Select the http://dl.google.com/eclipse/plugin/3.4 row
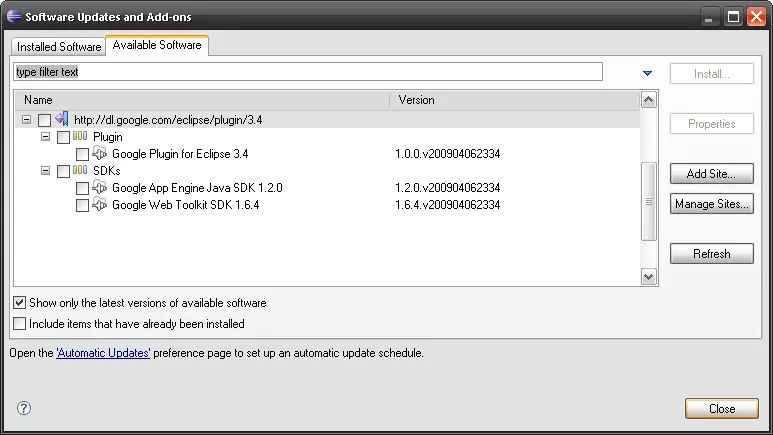Screen dimensions: 773x435 (327, 119)
